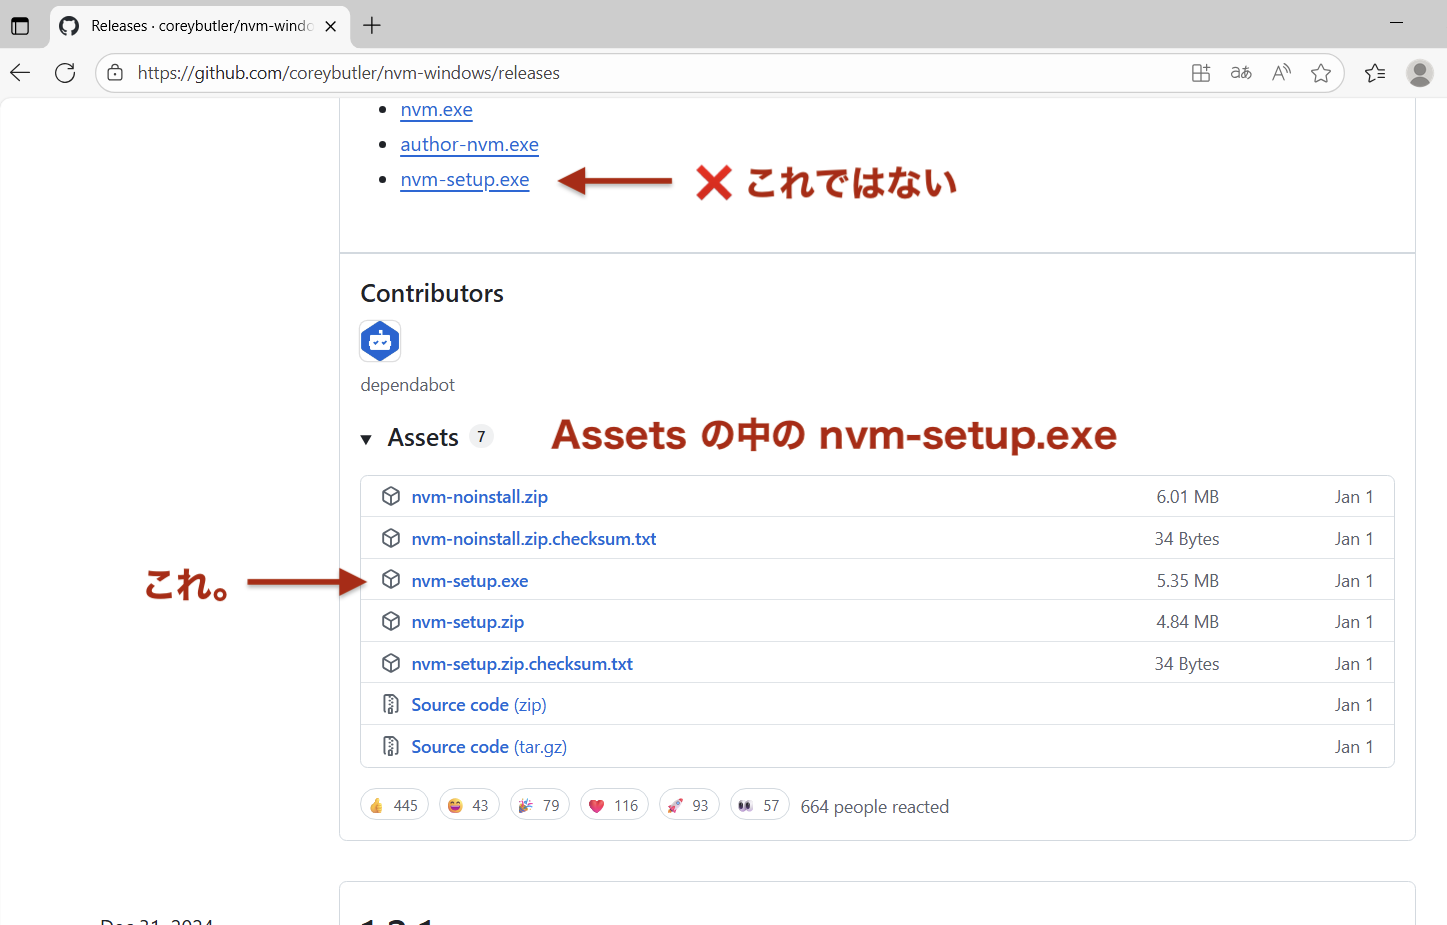Translate page with the translate icon
This screenshot has width=1447, height=925.
point(1241,73)
